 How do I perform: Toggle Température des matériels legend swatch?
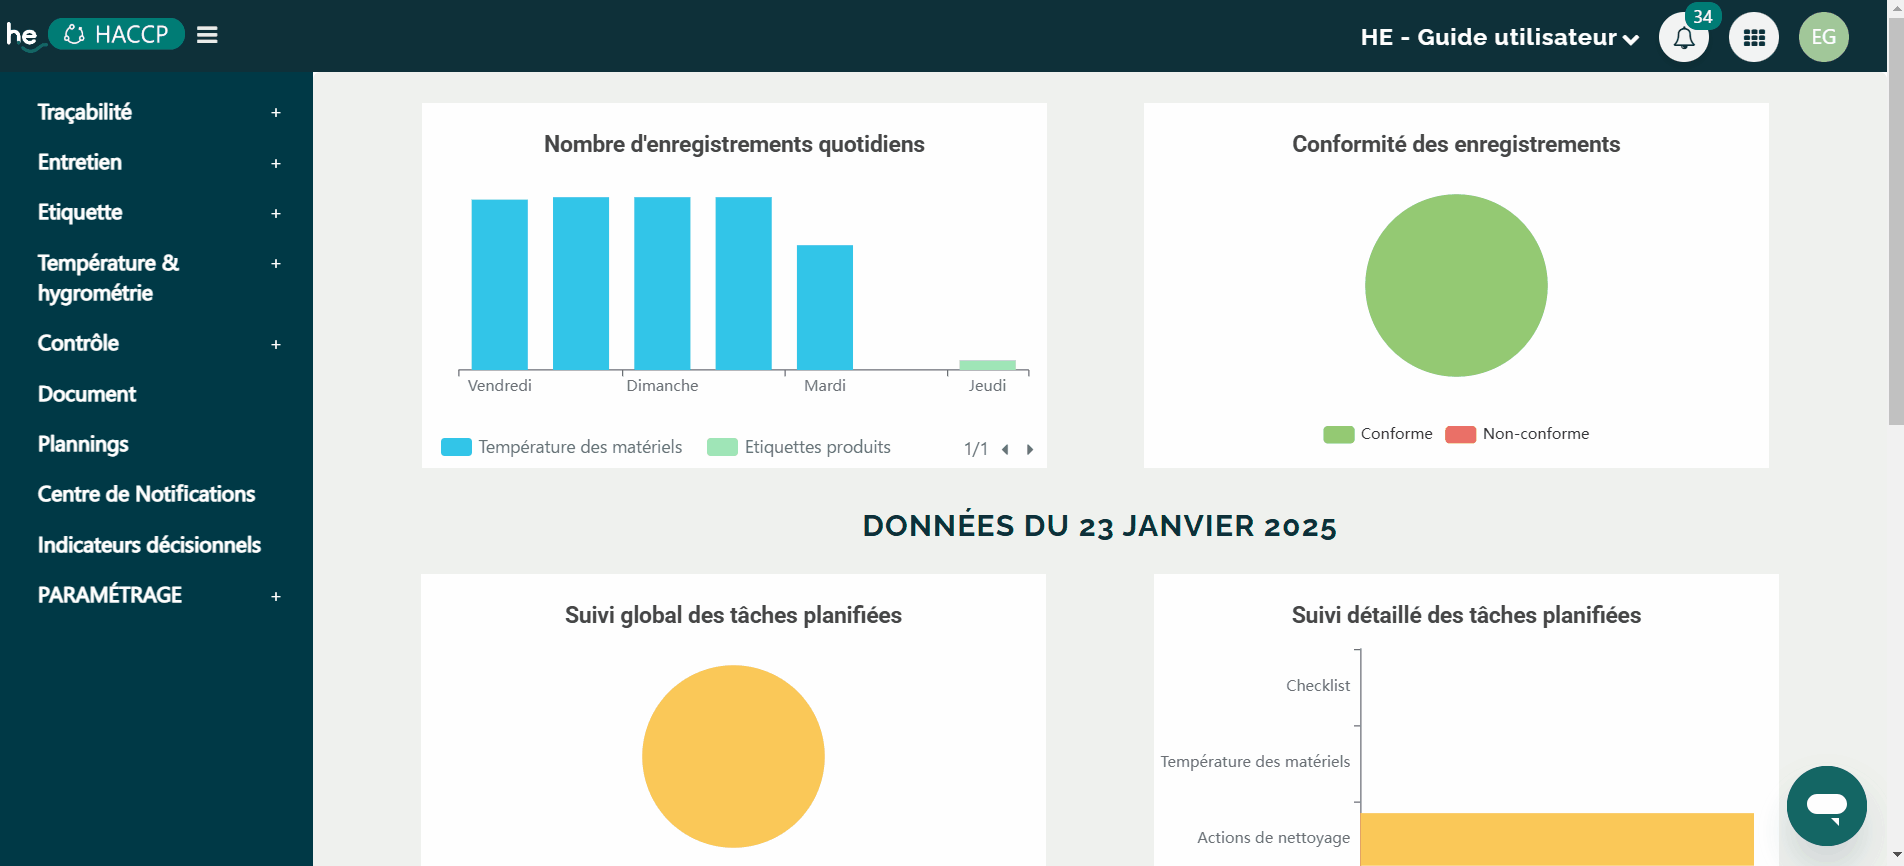pos(456,447)
